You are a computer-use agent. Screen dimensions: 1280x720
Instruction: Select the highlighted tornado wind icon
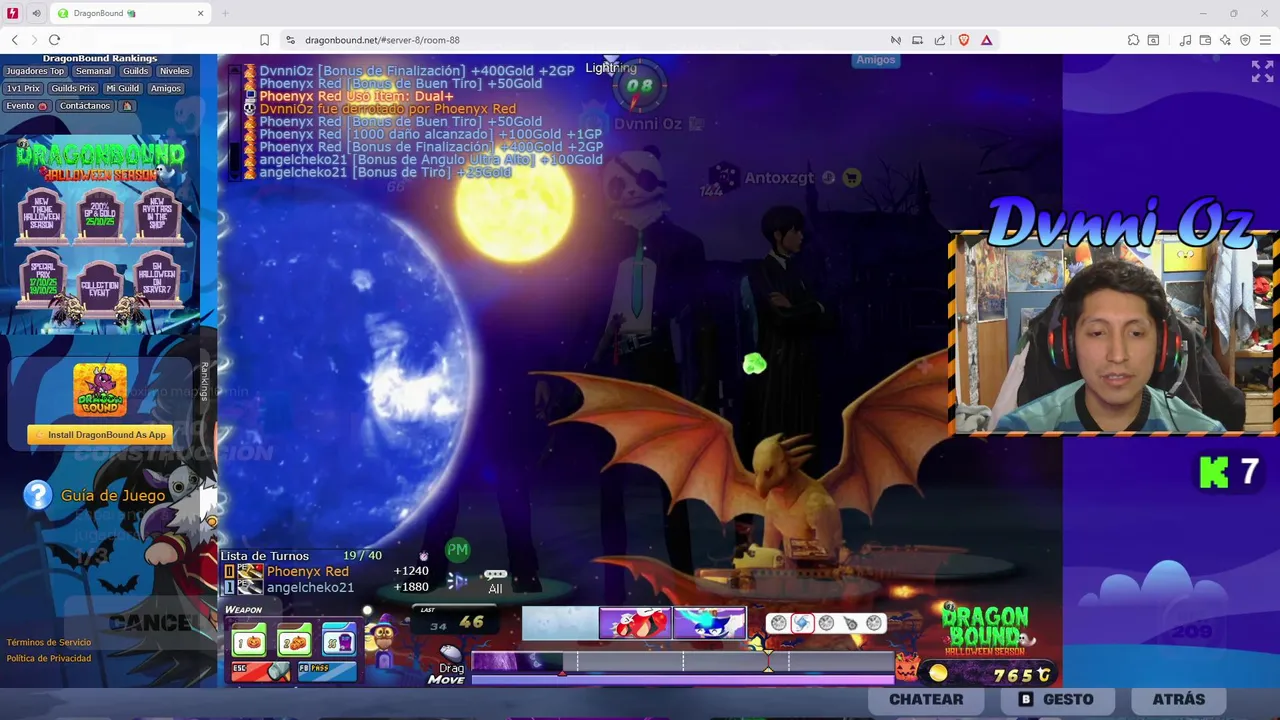coord(802,623)
